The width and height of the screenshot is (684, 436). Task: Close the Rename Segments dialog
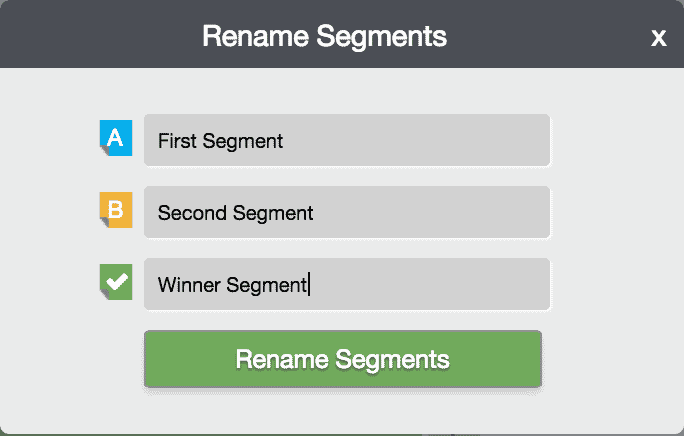click(x=658, y=38)
